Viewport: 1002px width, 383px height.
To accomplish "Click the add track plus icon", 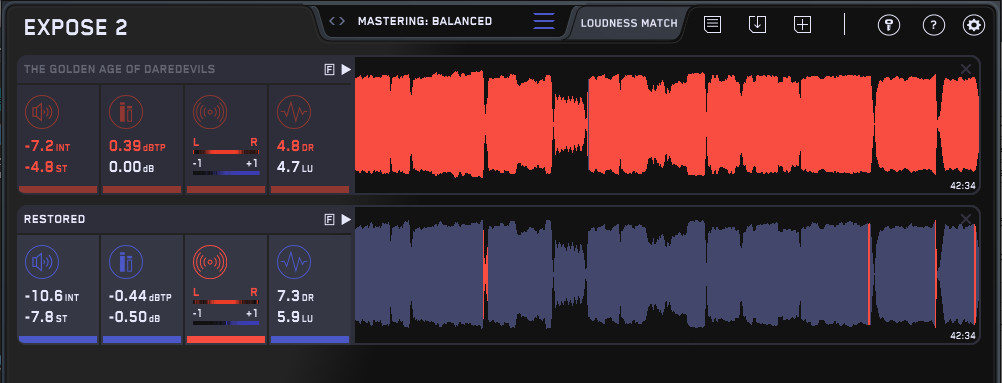I will coord(802,25).
